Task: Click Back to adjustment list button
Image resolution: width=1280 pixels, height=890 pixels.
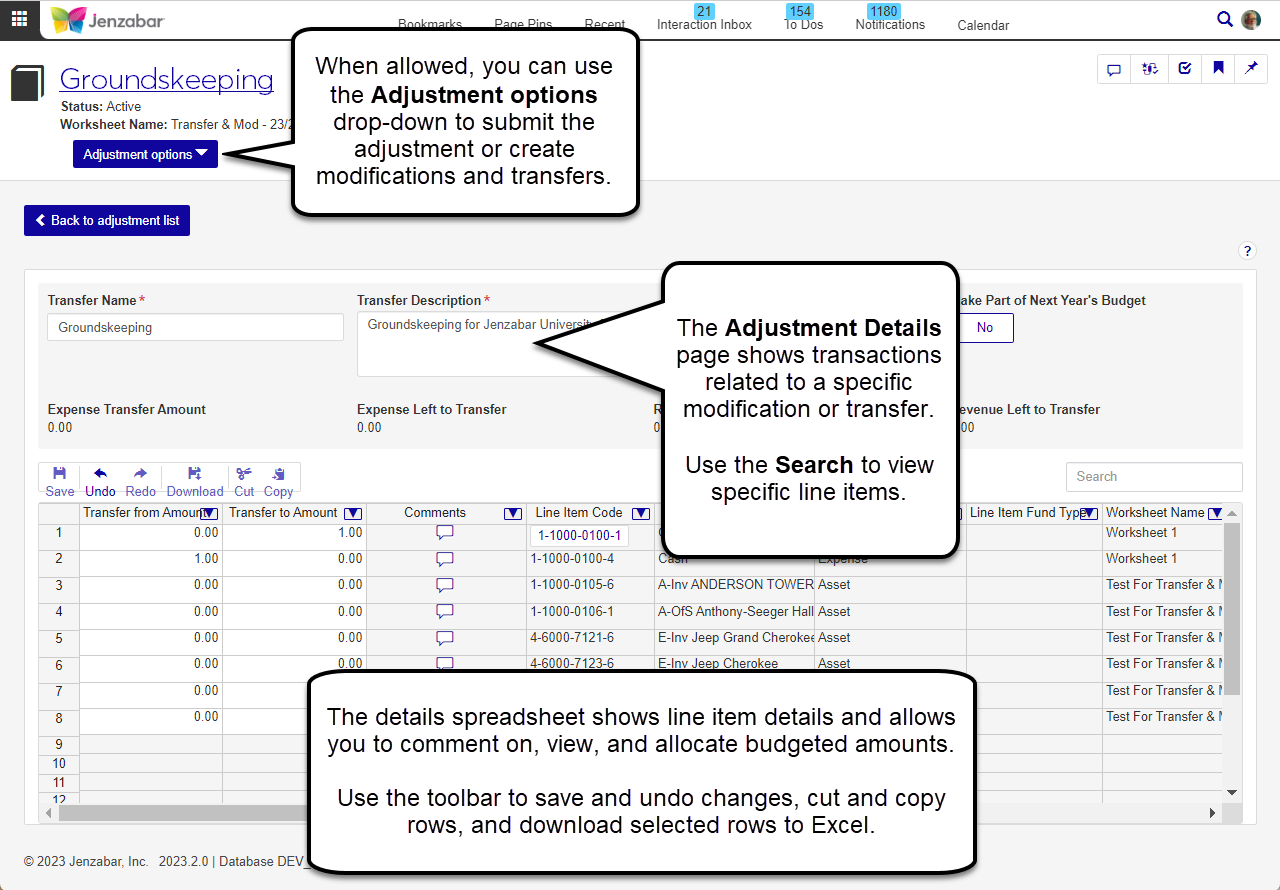Action: (107, 220)
